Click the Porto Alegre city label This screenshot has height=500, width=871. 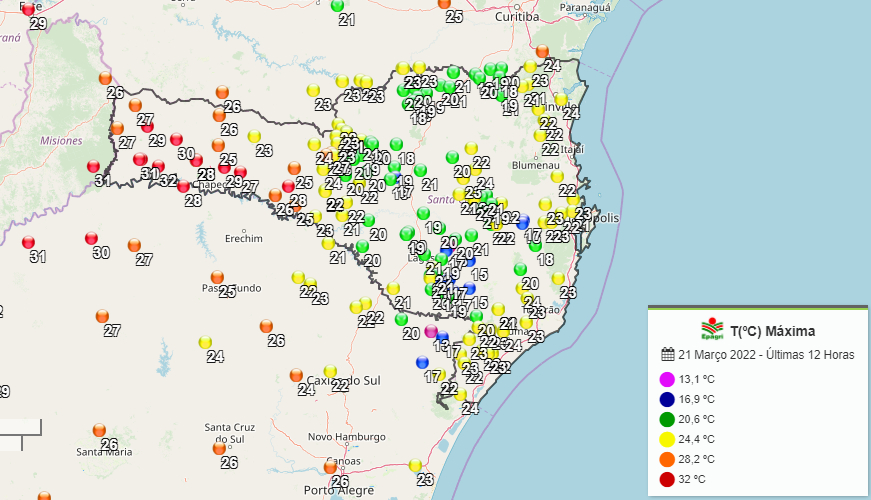pos(339,490)
